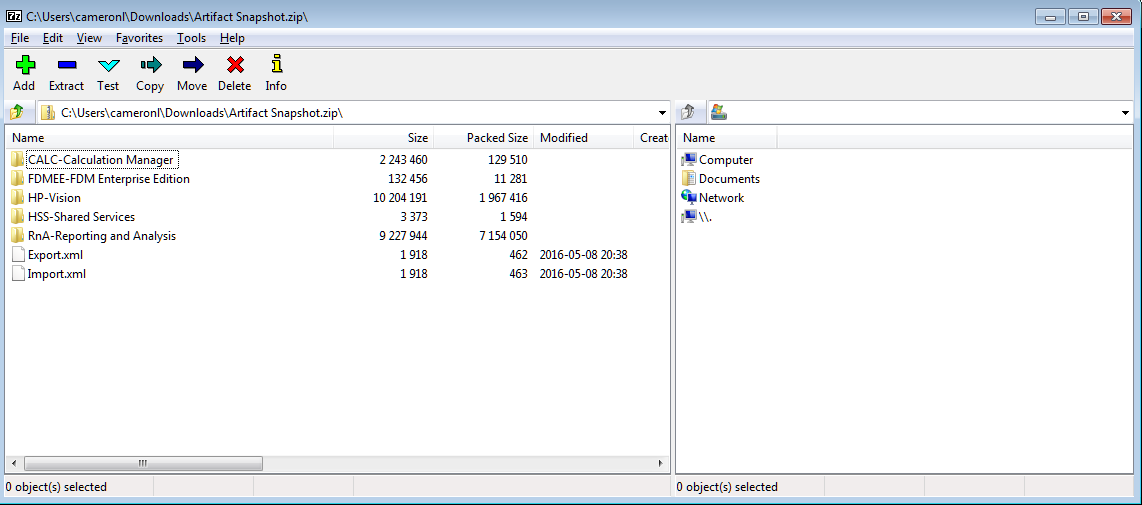
Task: Click the Move toolbar arrow icon
Action: [x=192, y=66]
